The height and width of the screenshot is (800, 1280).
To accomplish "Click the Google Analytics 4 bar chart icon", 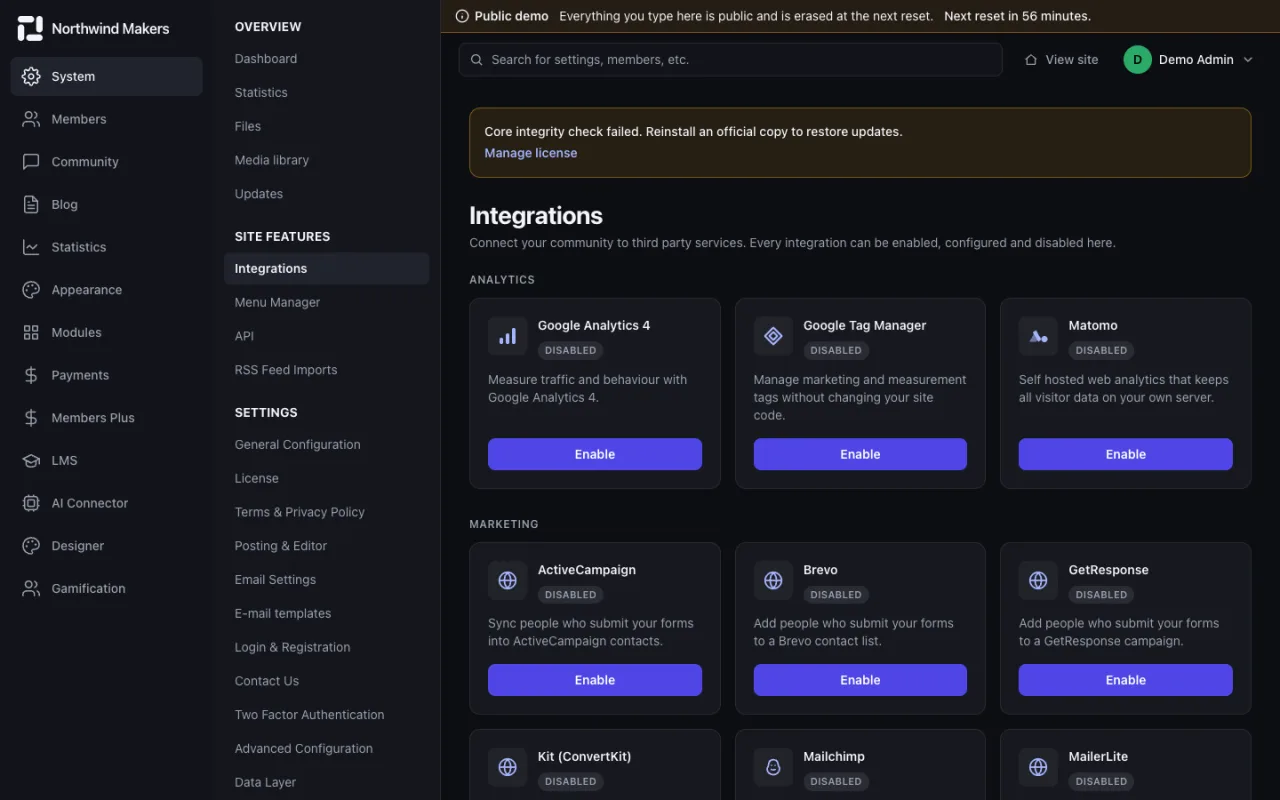I will [x=507, y=336].
